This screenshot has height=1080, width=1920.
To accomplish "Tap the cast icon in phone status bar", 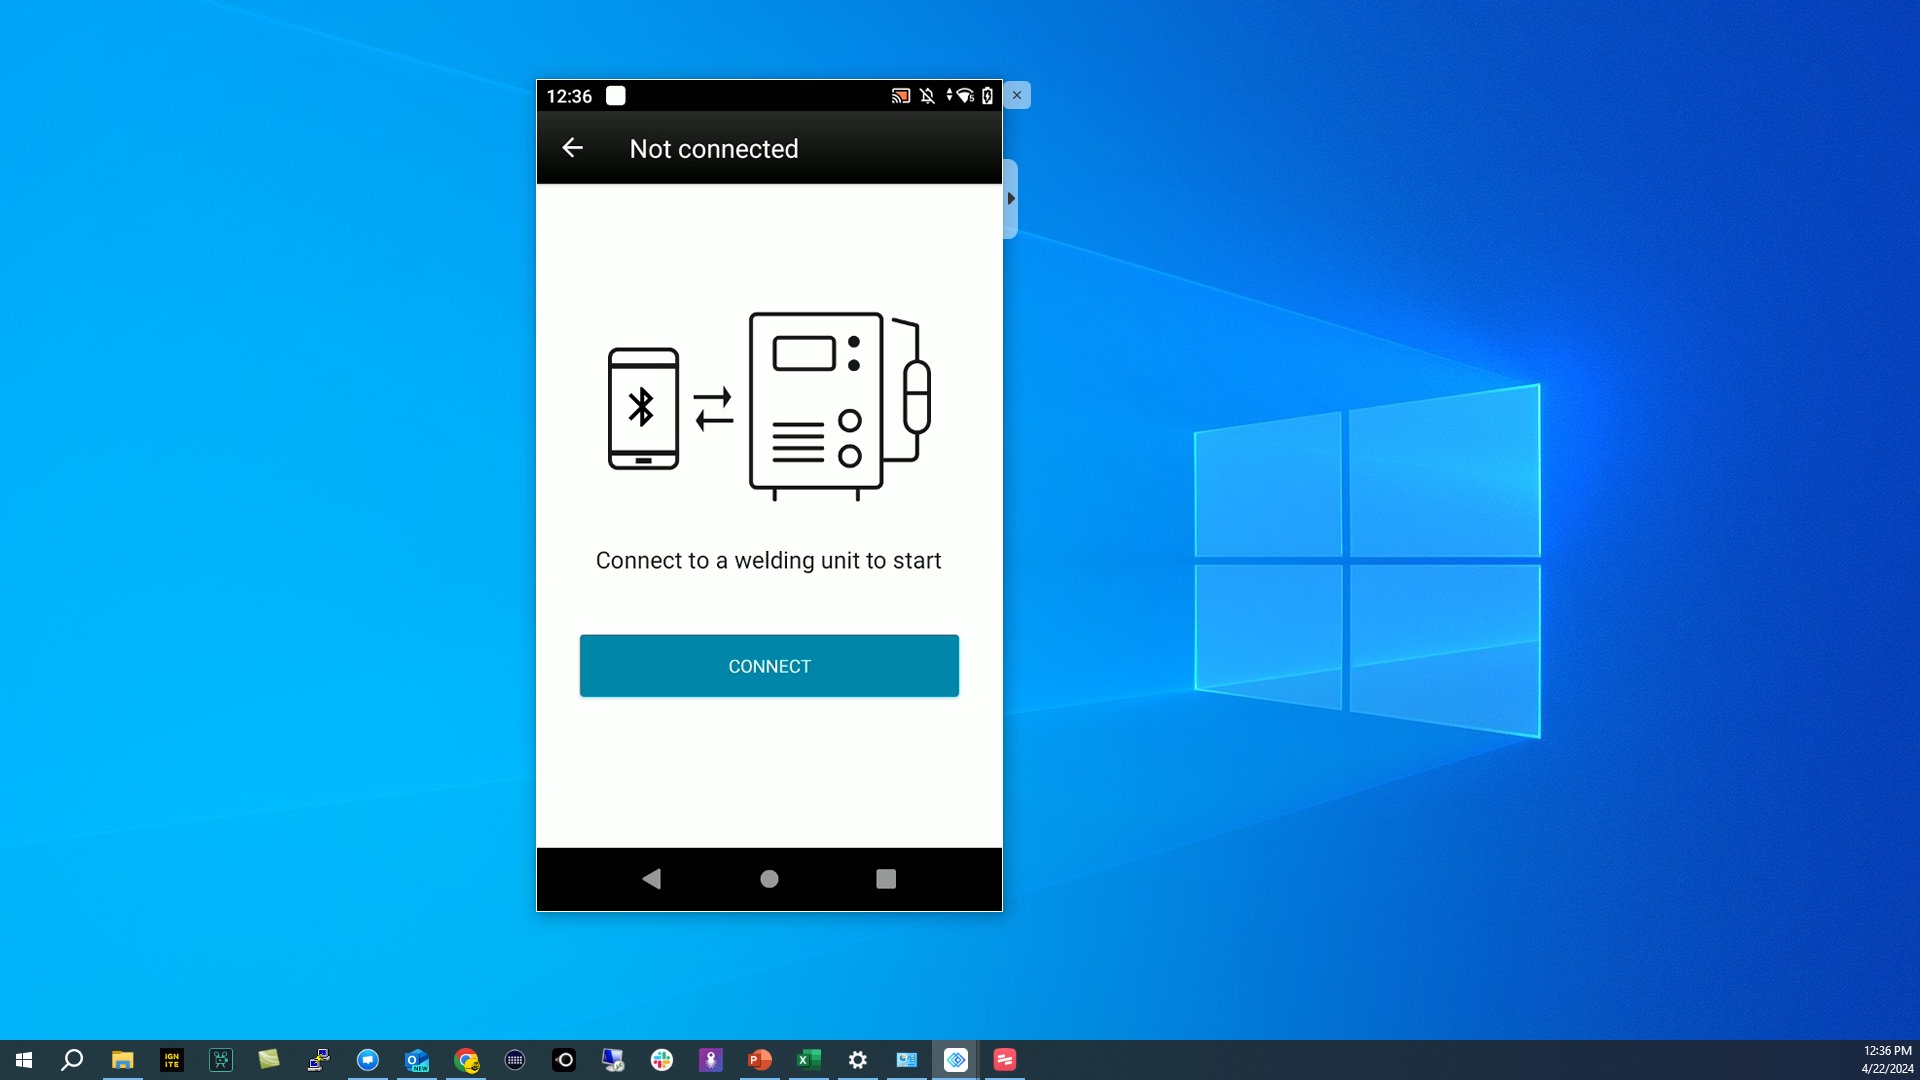I will pyautogui.click(x=901, y=96).
